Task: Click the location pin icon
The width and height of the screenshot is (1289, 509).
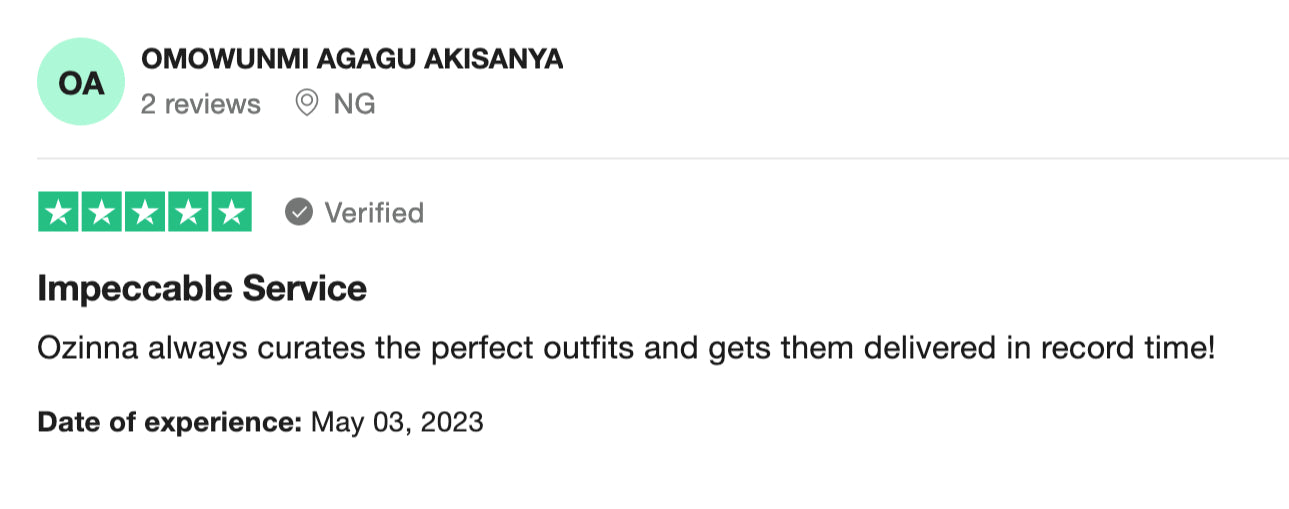Action: [307, 103]
